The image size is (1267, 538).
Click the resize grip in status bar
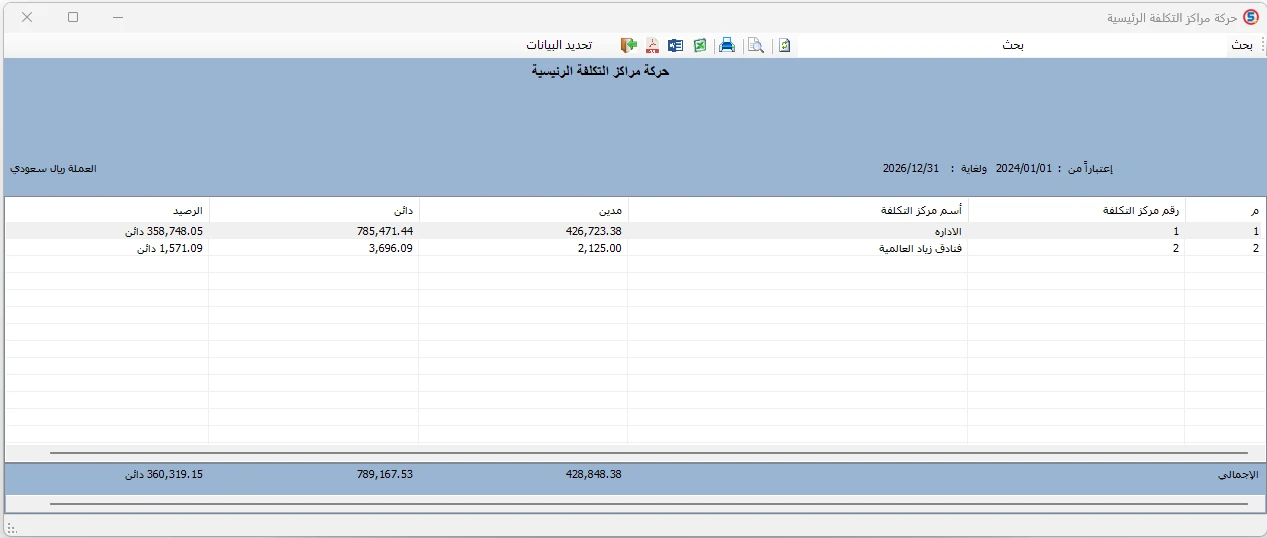tap(11, 528)
